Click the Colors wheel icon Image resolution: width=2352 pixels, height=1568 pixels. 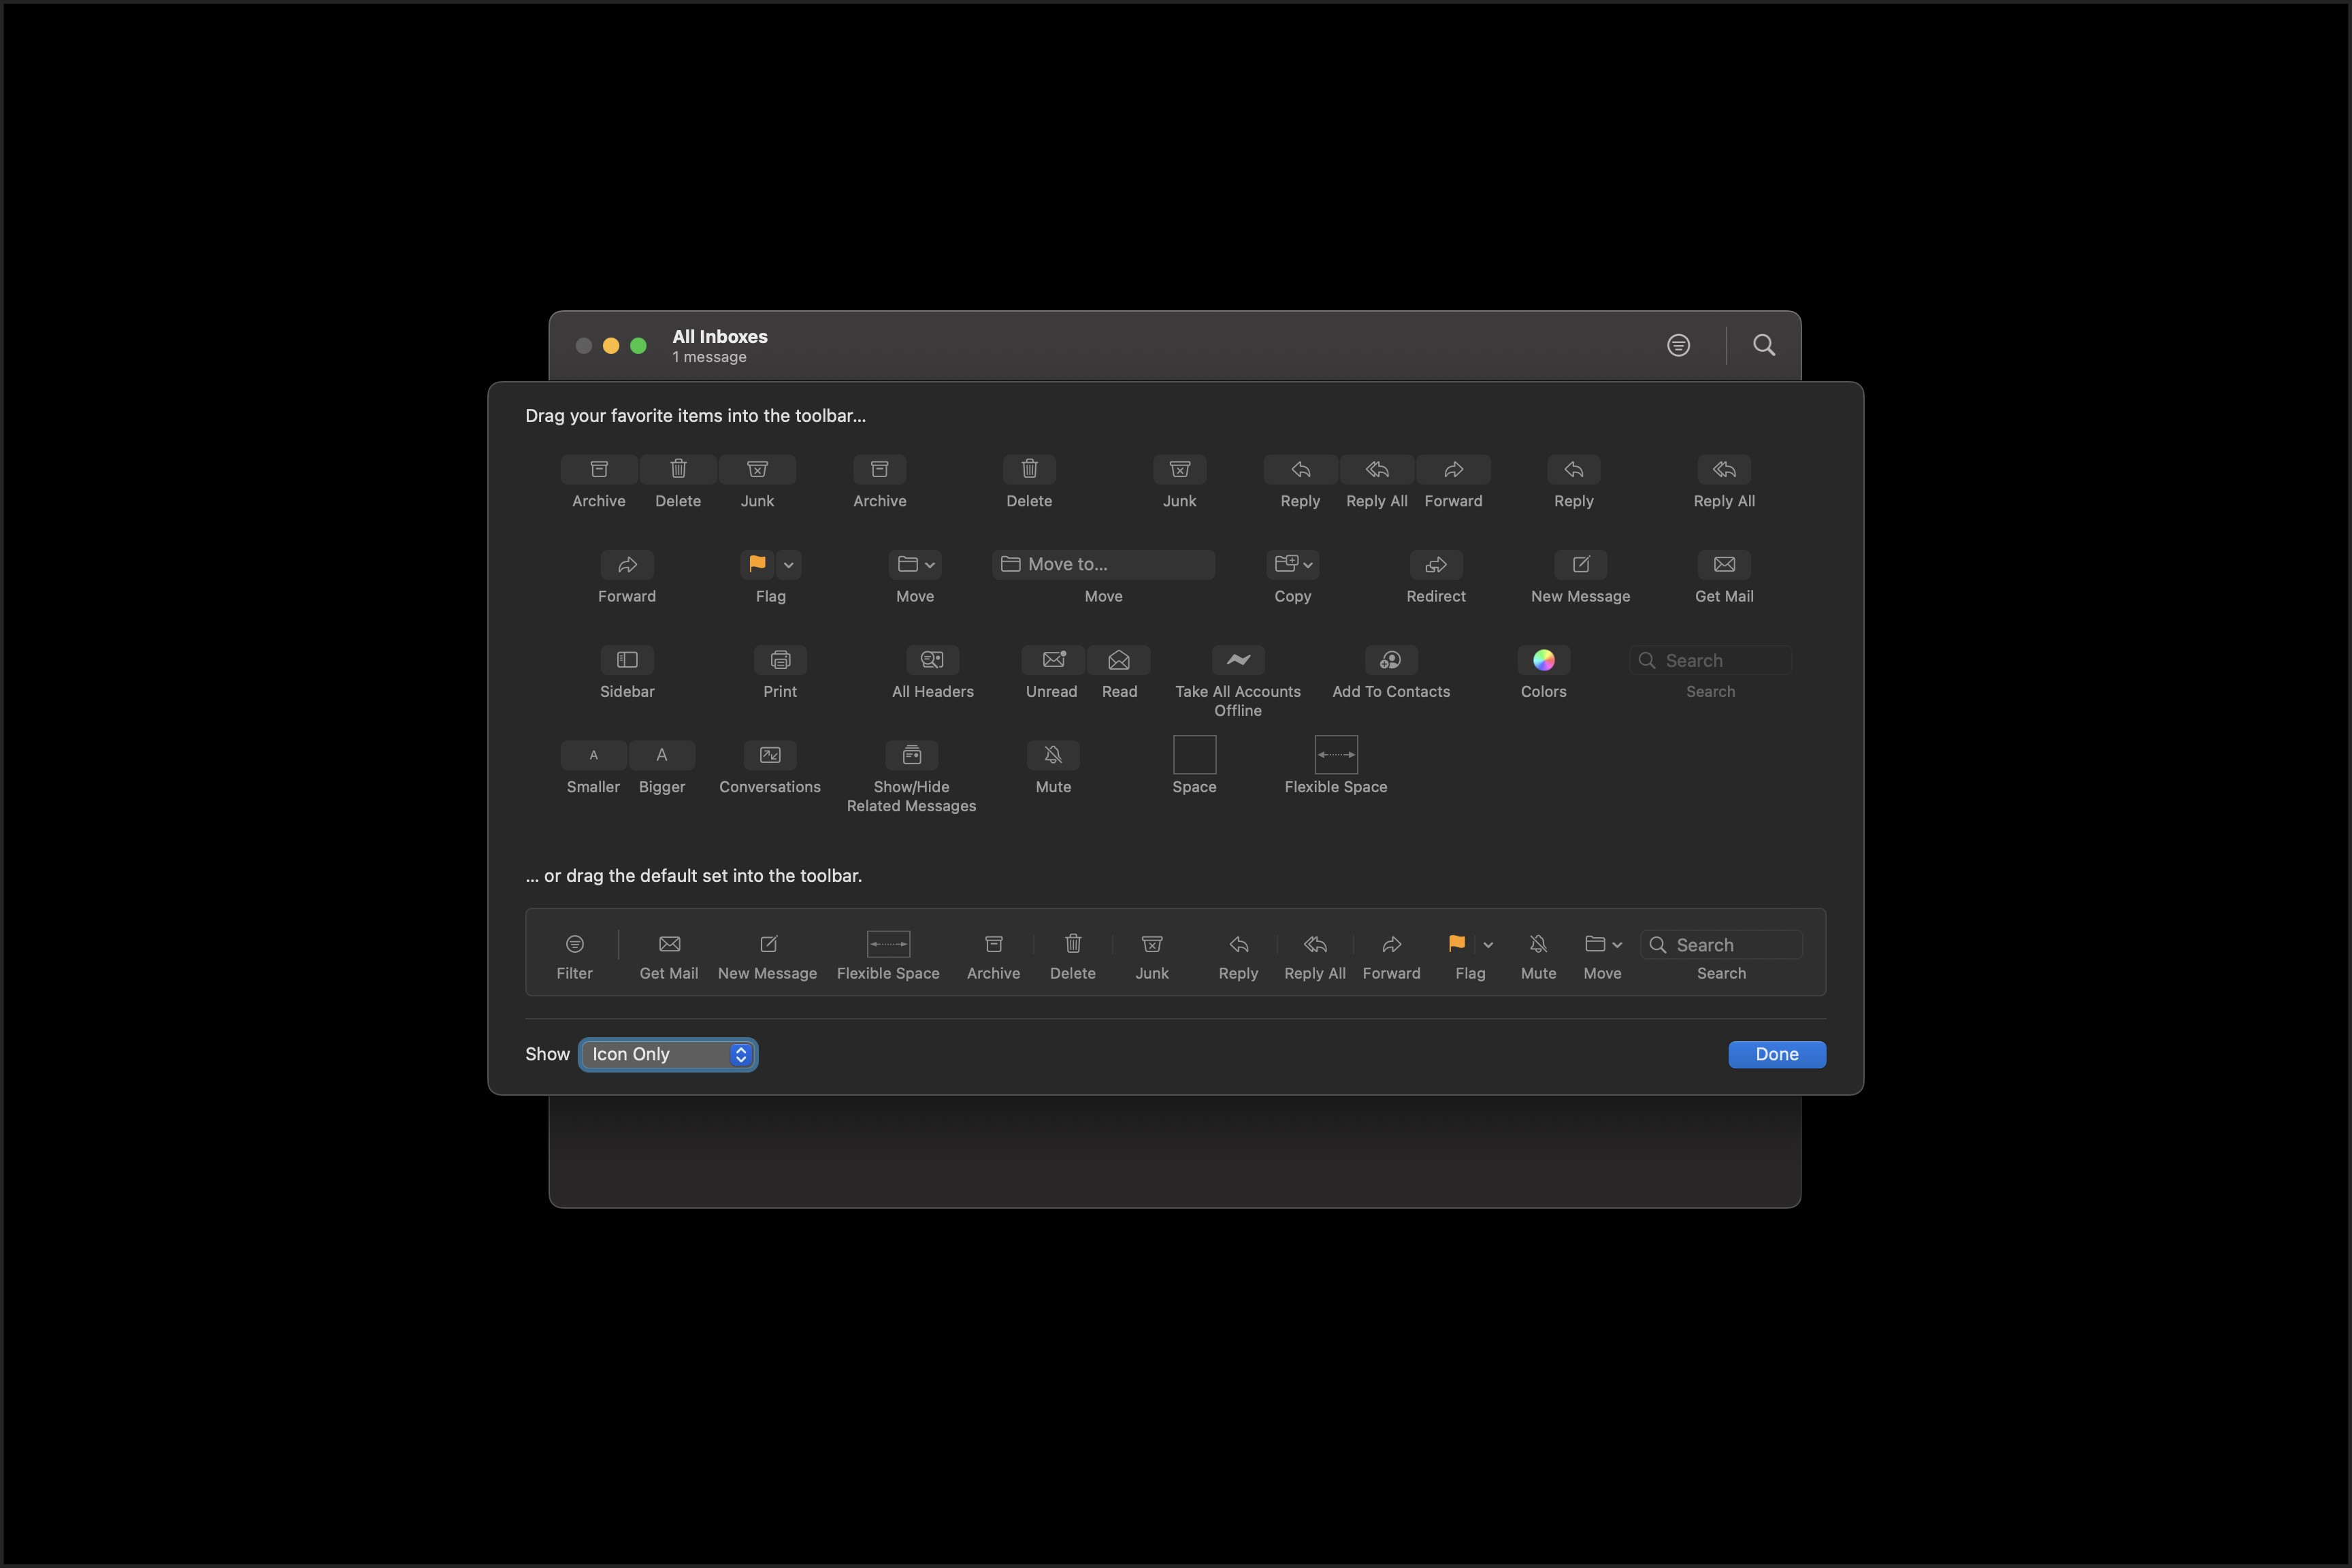pyautogui.click(x=1543, y=660)
